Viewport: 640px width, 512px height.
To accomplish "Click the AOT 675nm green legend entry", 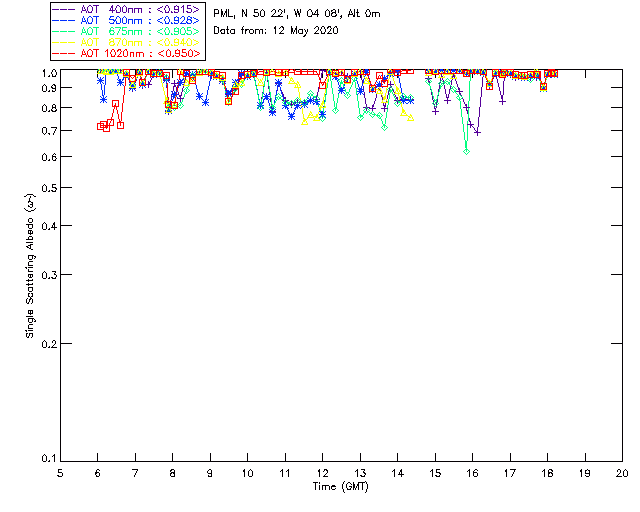I will click(x=126, y=31).
